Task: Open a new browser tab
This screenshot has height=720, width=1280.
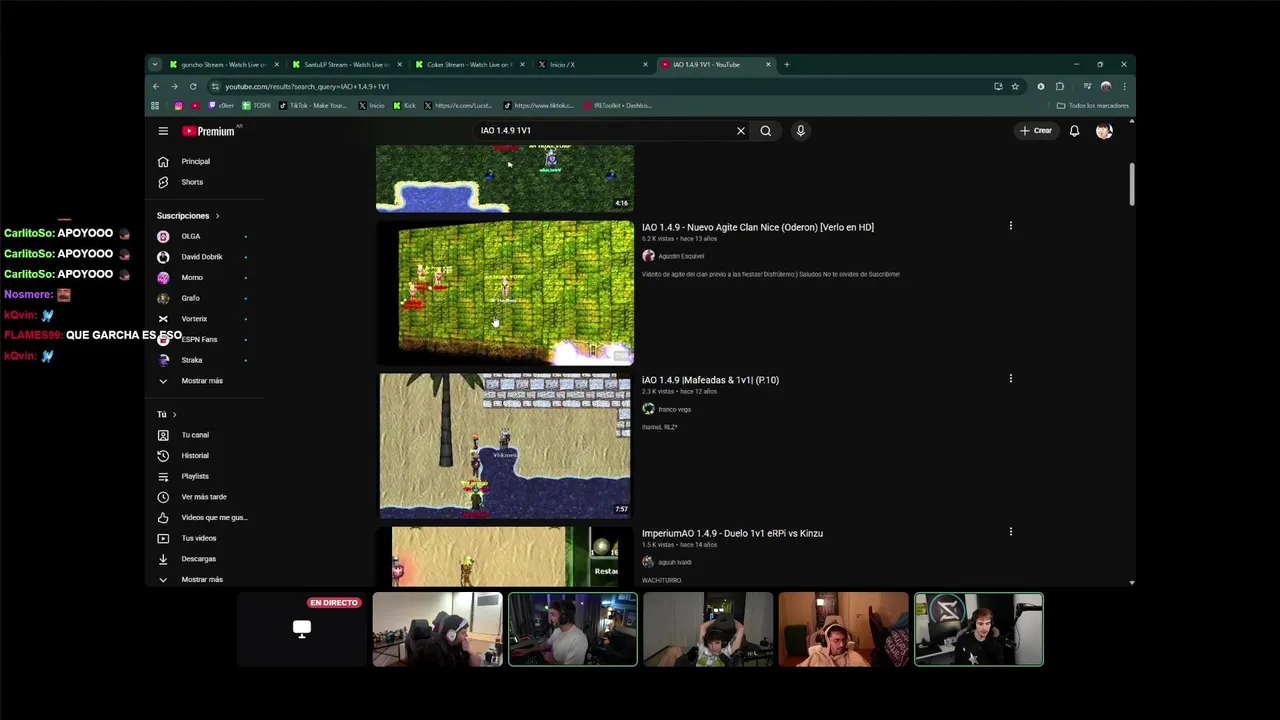Action: [x=786, y=64]
